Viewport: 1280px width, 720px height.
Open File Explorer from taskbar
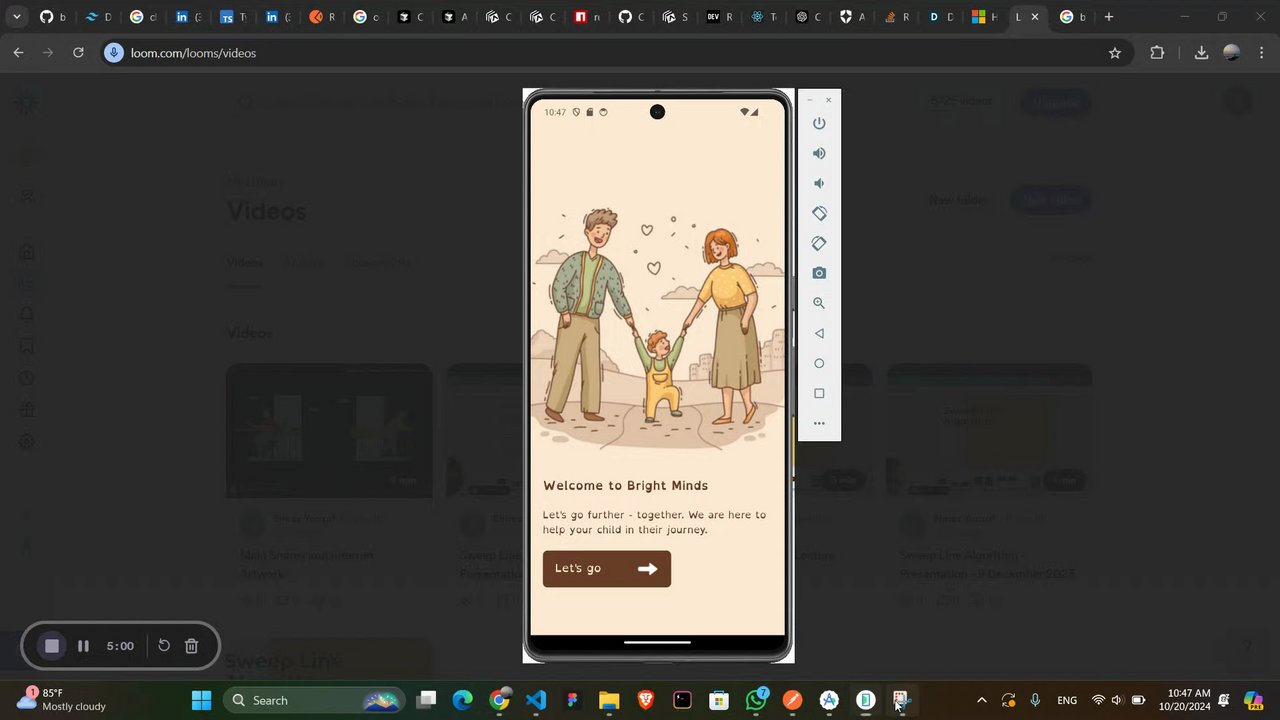click(x=609, y=700)
